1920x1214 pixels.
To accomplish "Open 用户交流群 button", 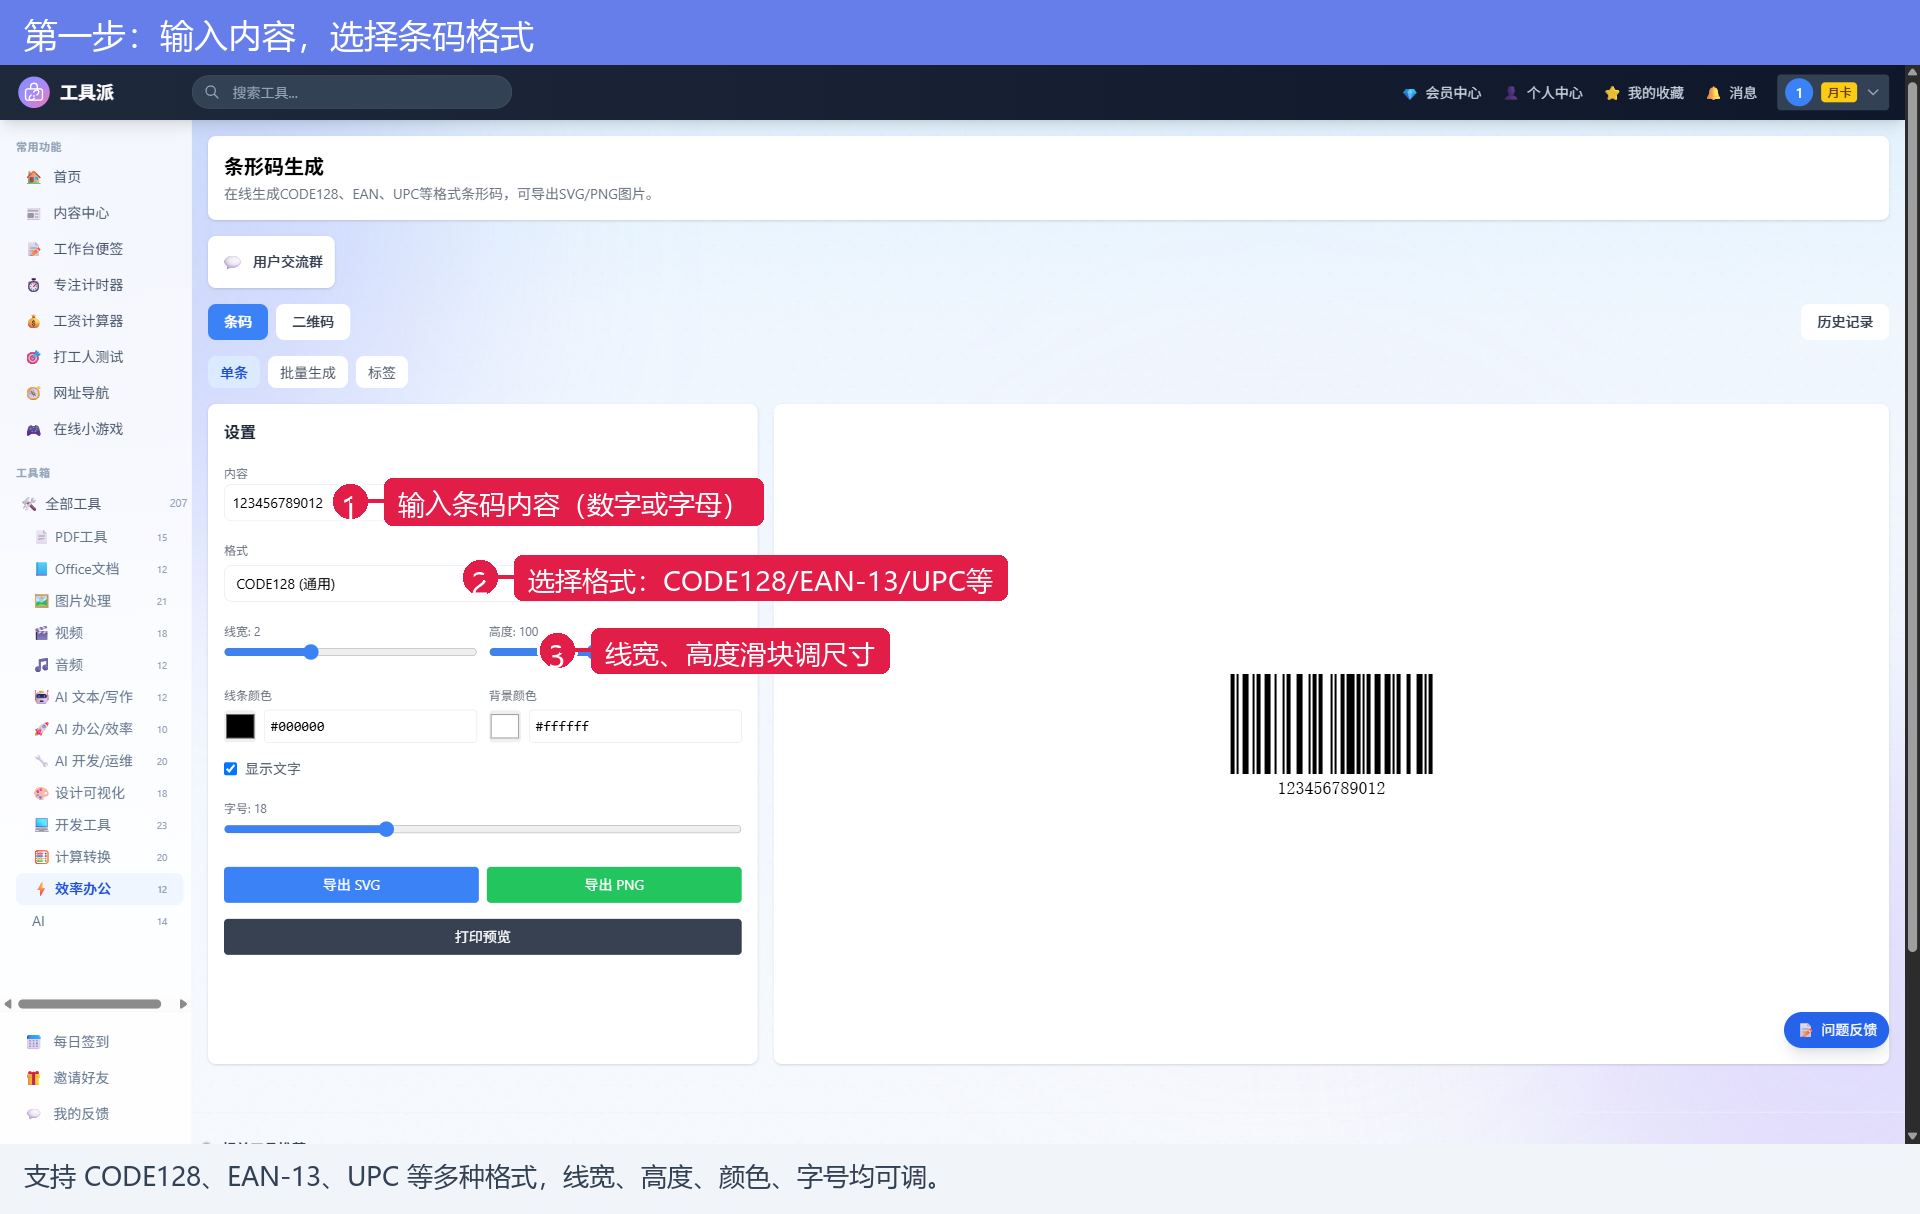I will click(272, 262).
